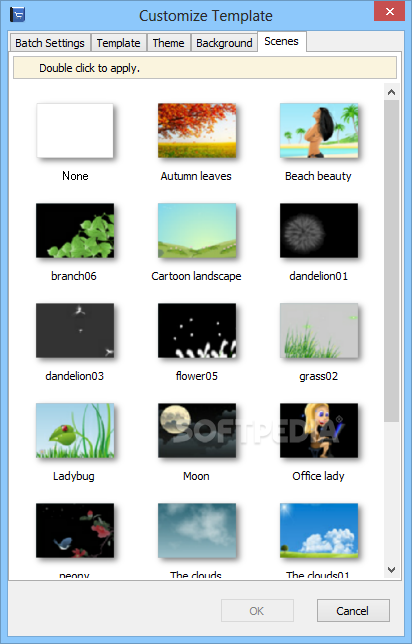412x644 pixels.
Task: Click the scroll up arrow
Action: point(391,92)
